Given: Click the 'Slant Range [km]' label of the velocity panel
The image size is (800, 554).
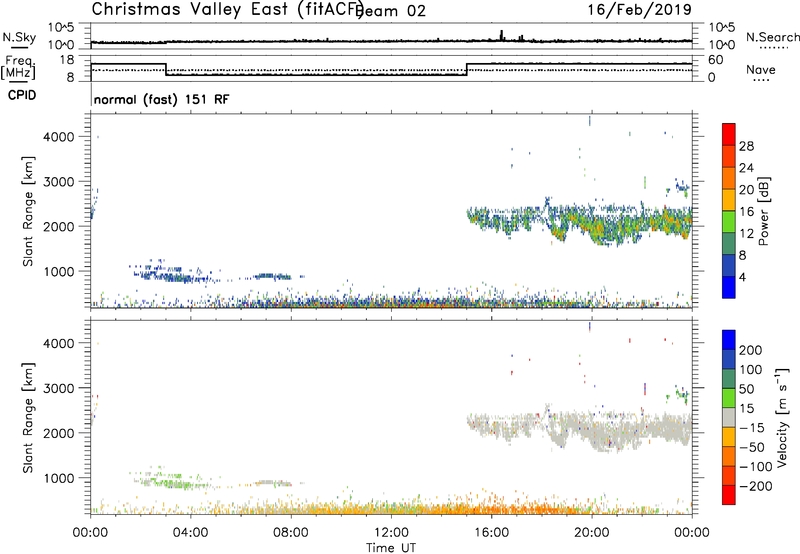Looking at the screenshot, I should pos(28,418).
